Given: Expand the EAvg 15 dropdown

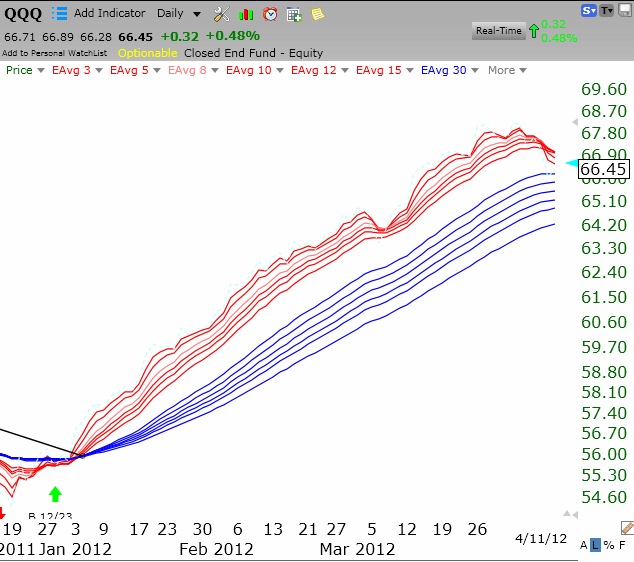Looking at the screenshot, I should coord(410,70).
